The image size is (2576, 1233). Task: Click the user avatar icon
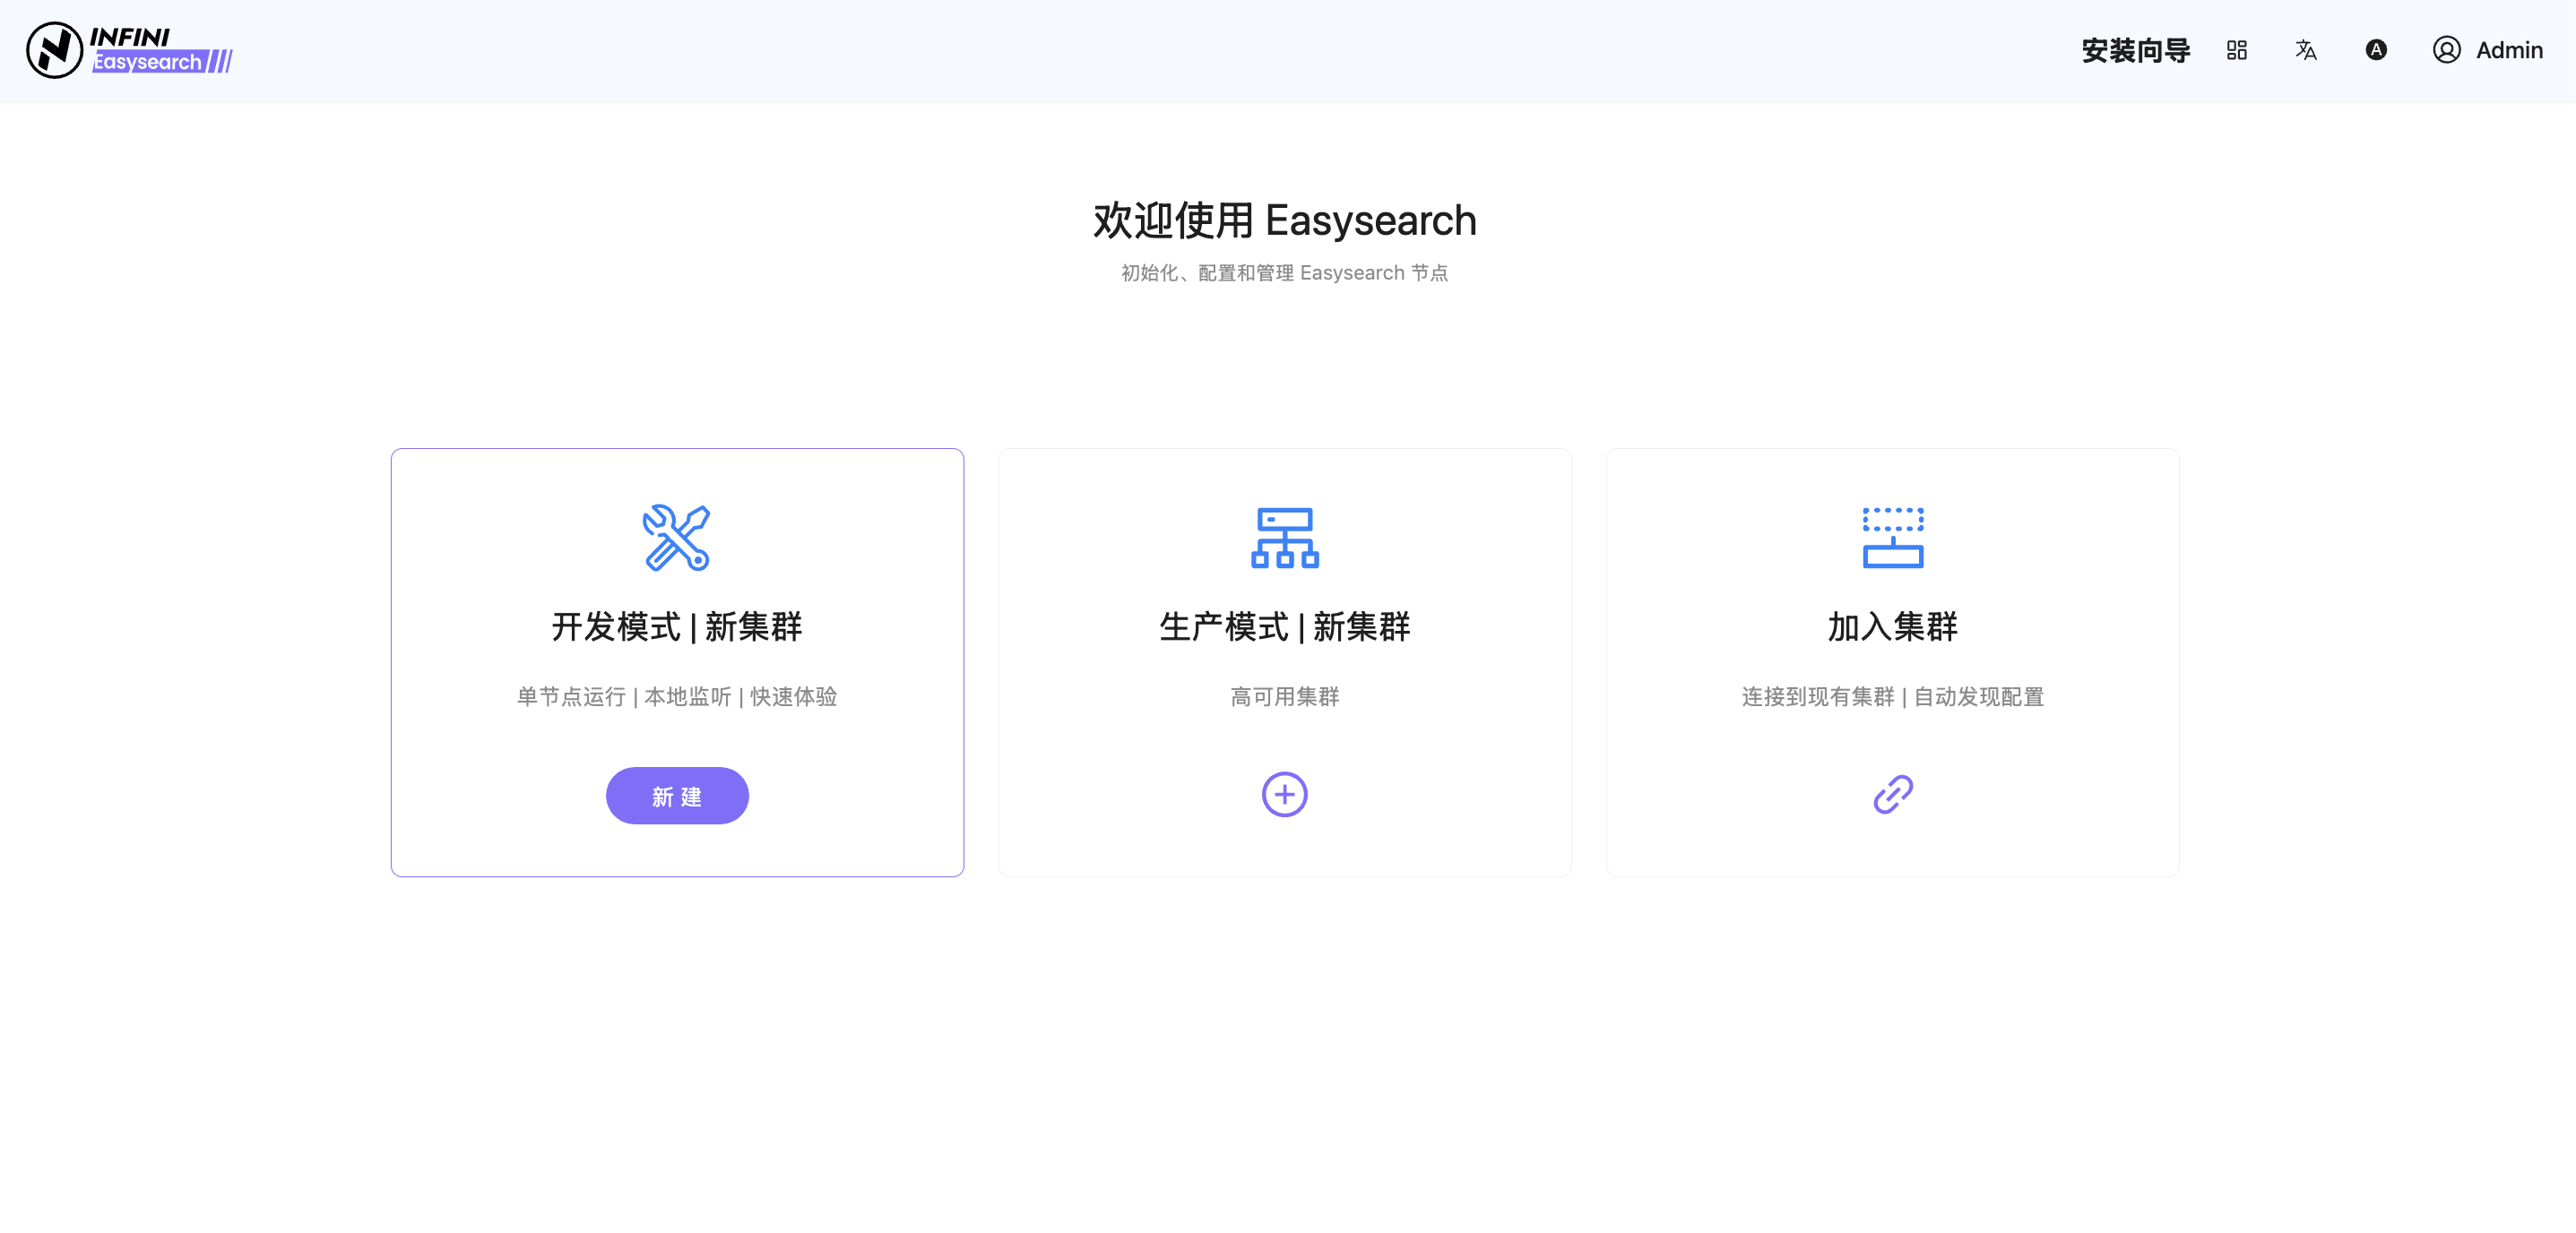[x=2445, y=50]
